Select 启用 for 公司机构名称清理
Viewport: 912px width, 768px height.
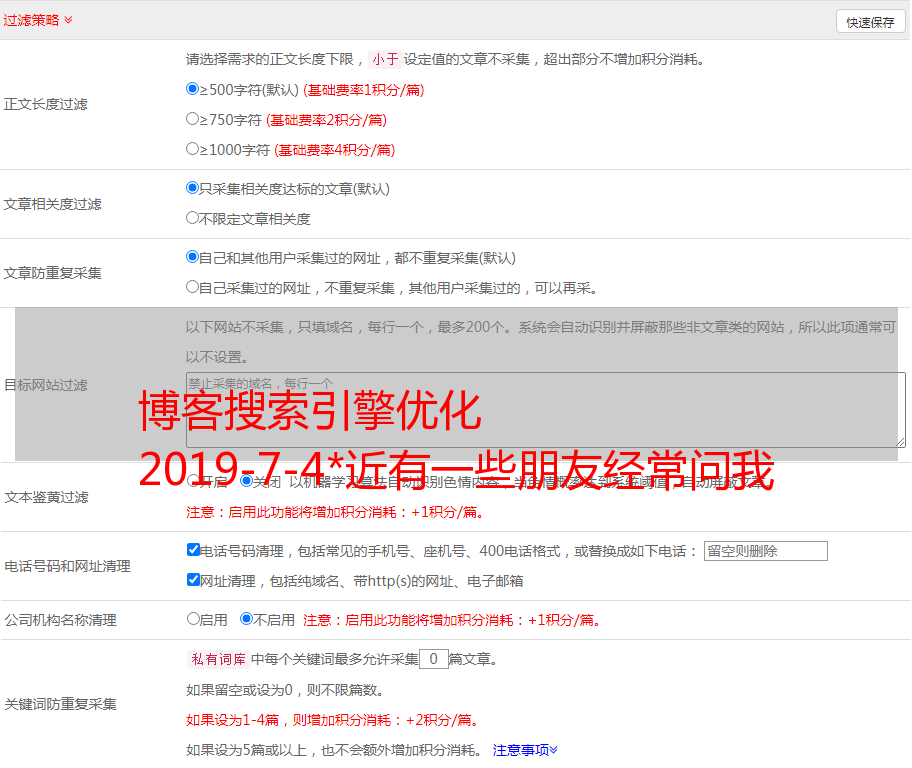tap(193, 619)
